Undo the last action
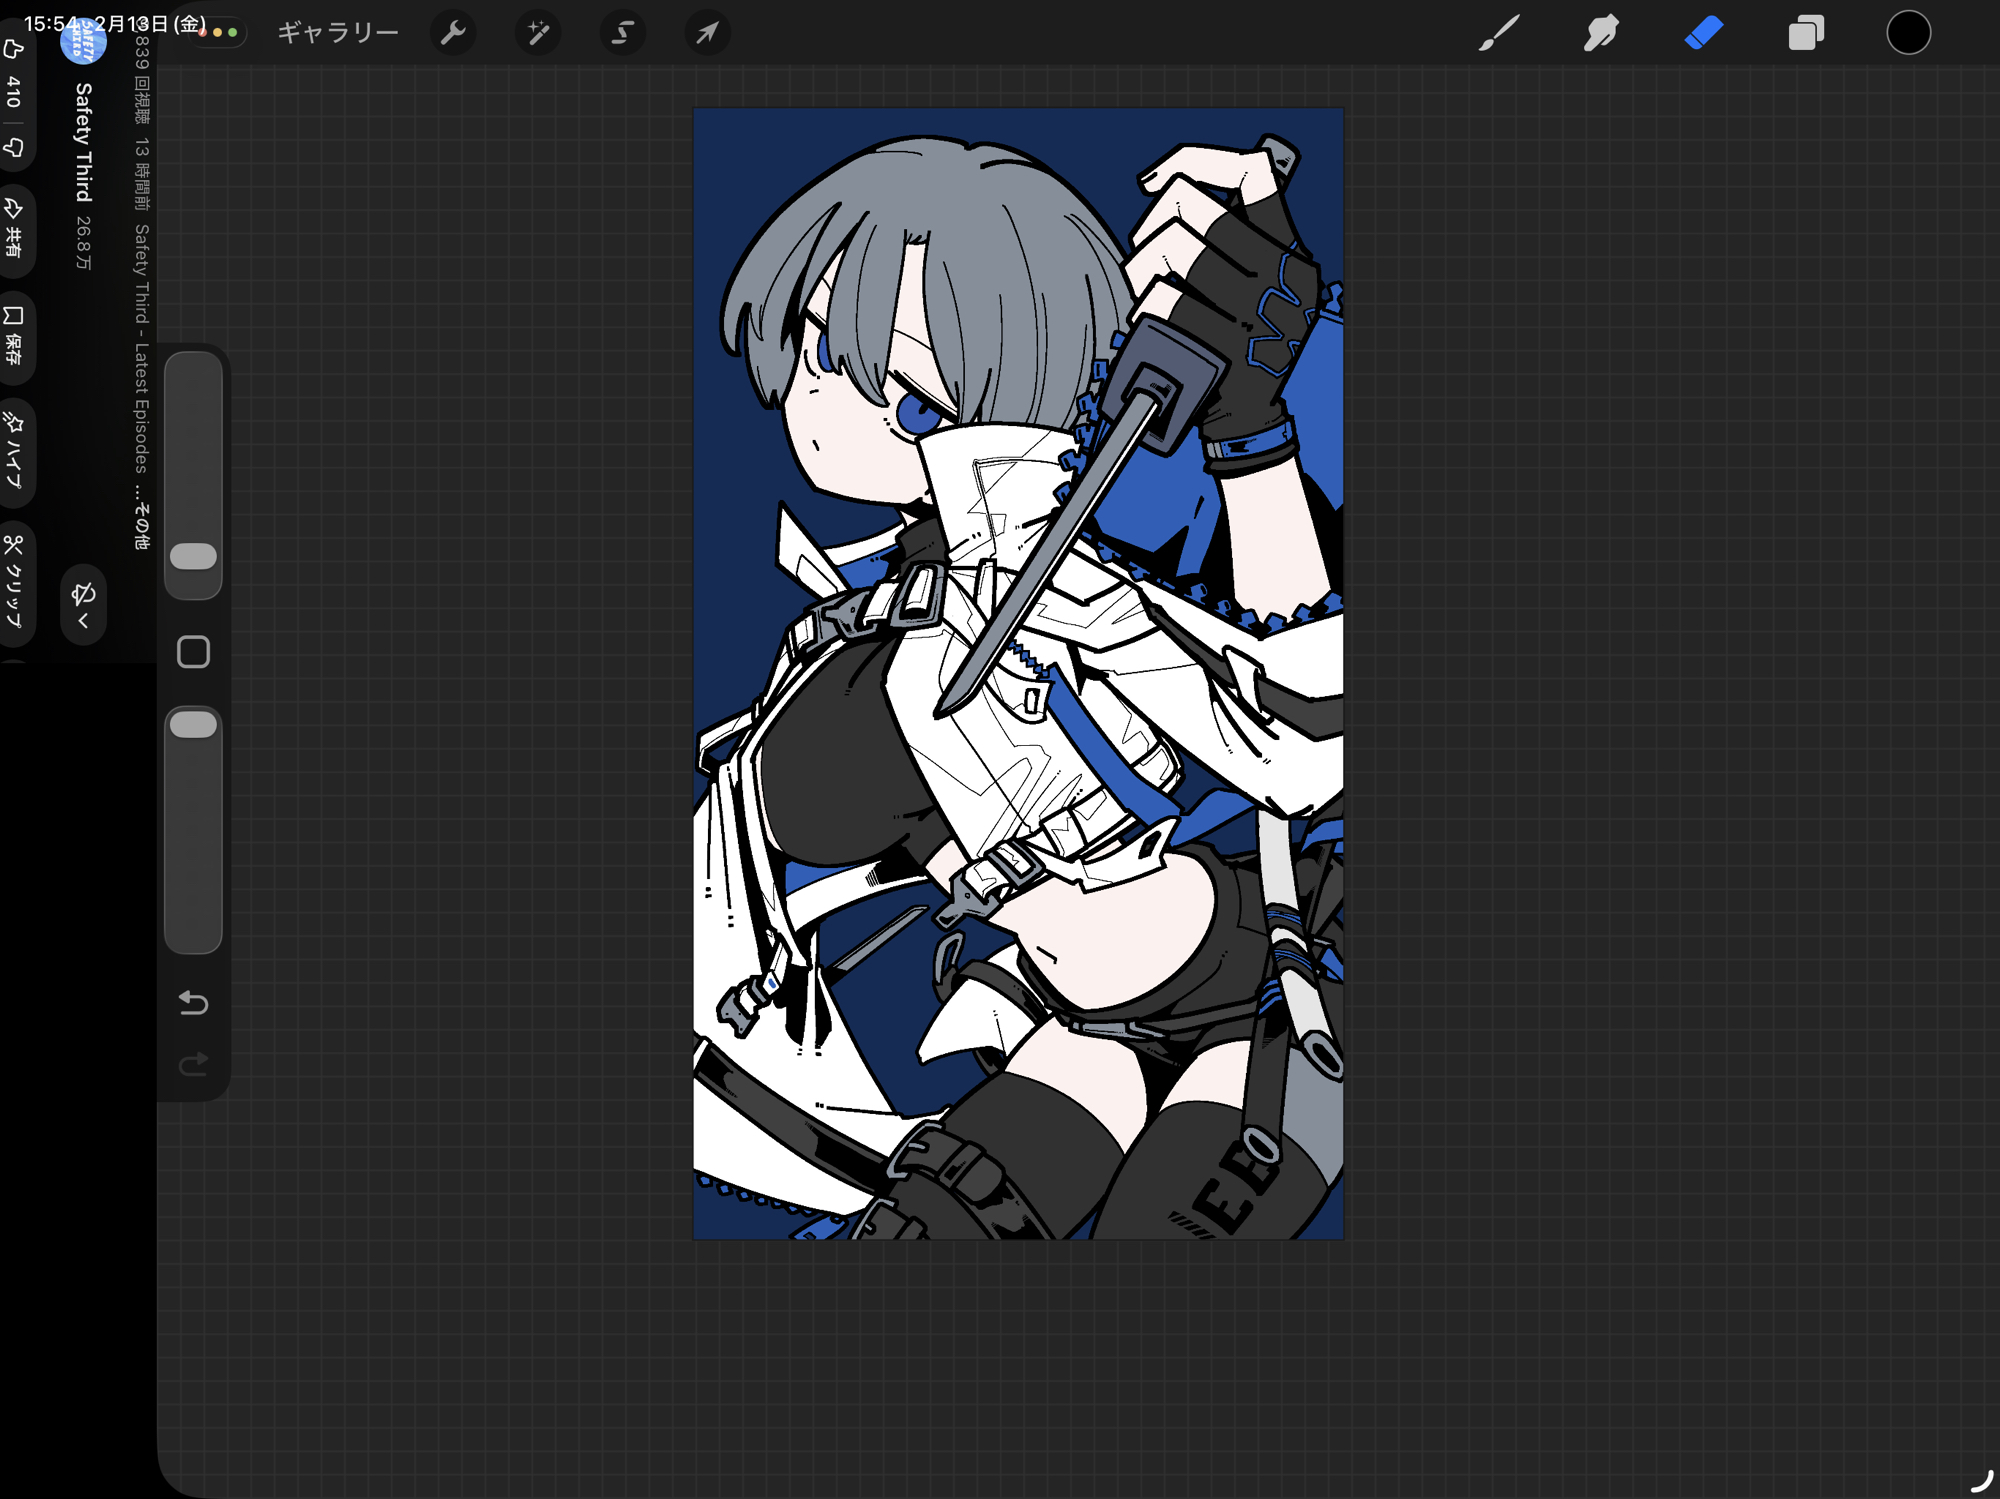The width and height of the screenshot is (2000, 1499). 193,1002
